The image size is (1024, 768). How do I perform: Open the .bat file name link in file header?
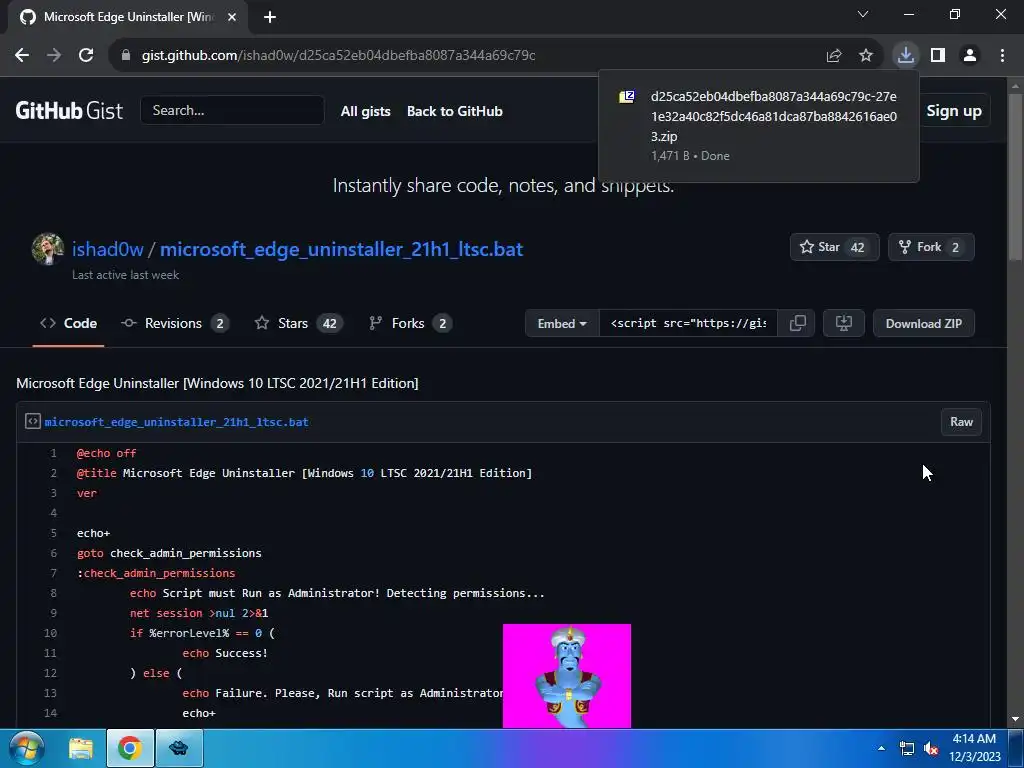(176, 422)
